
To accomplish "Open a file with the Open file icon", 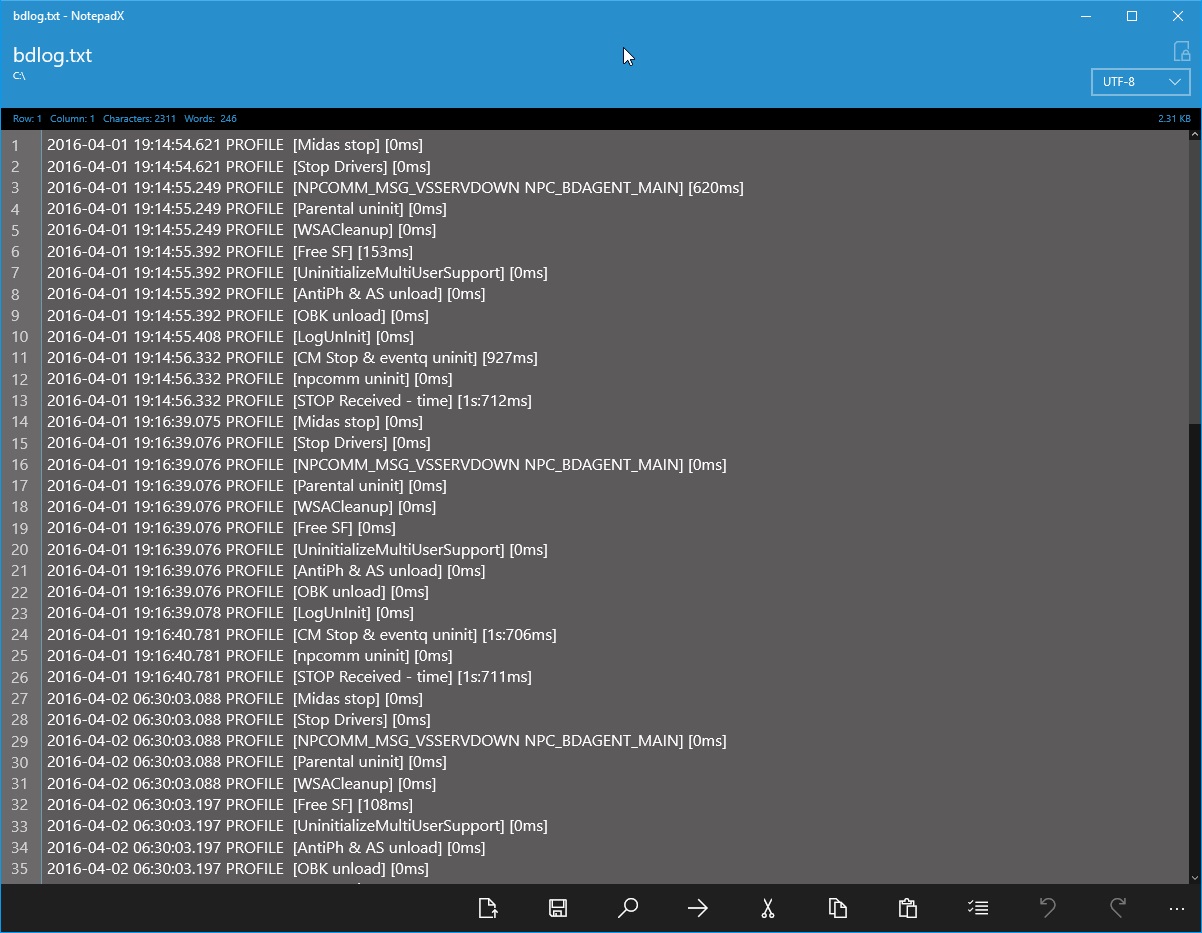I will pyautogui.click(x=488, y=908).
